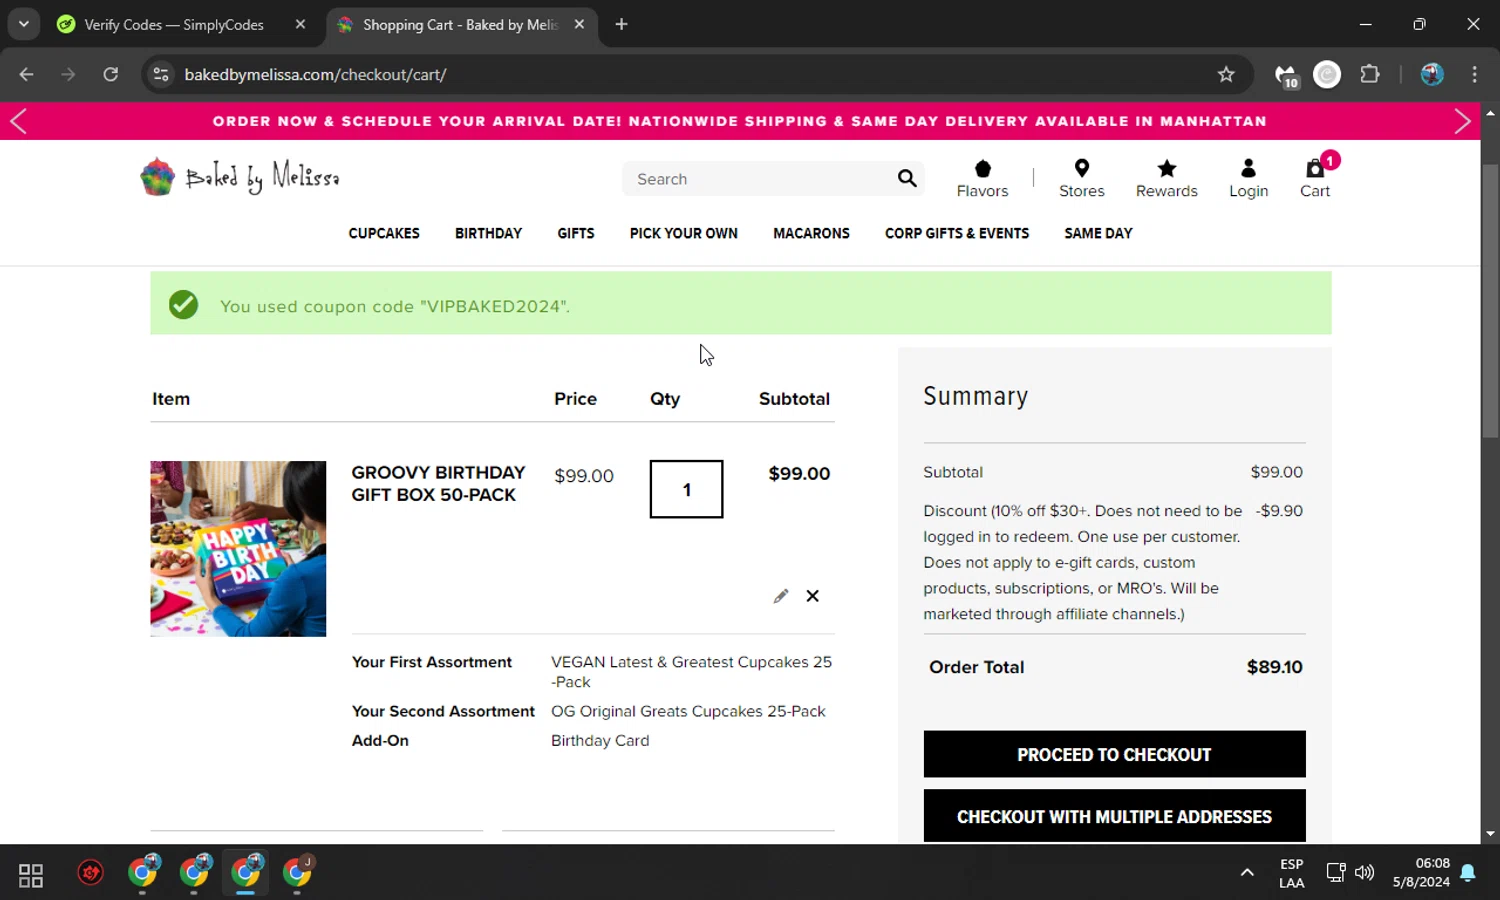Viewport: 1500px width, 900px height.
Task: Open the SAME DAY menu
Action: pos(1098,233)
